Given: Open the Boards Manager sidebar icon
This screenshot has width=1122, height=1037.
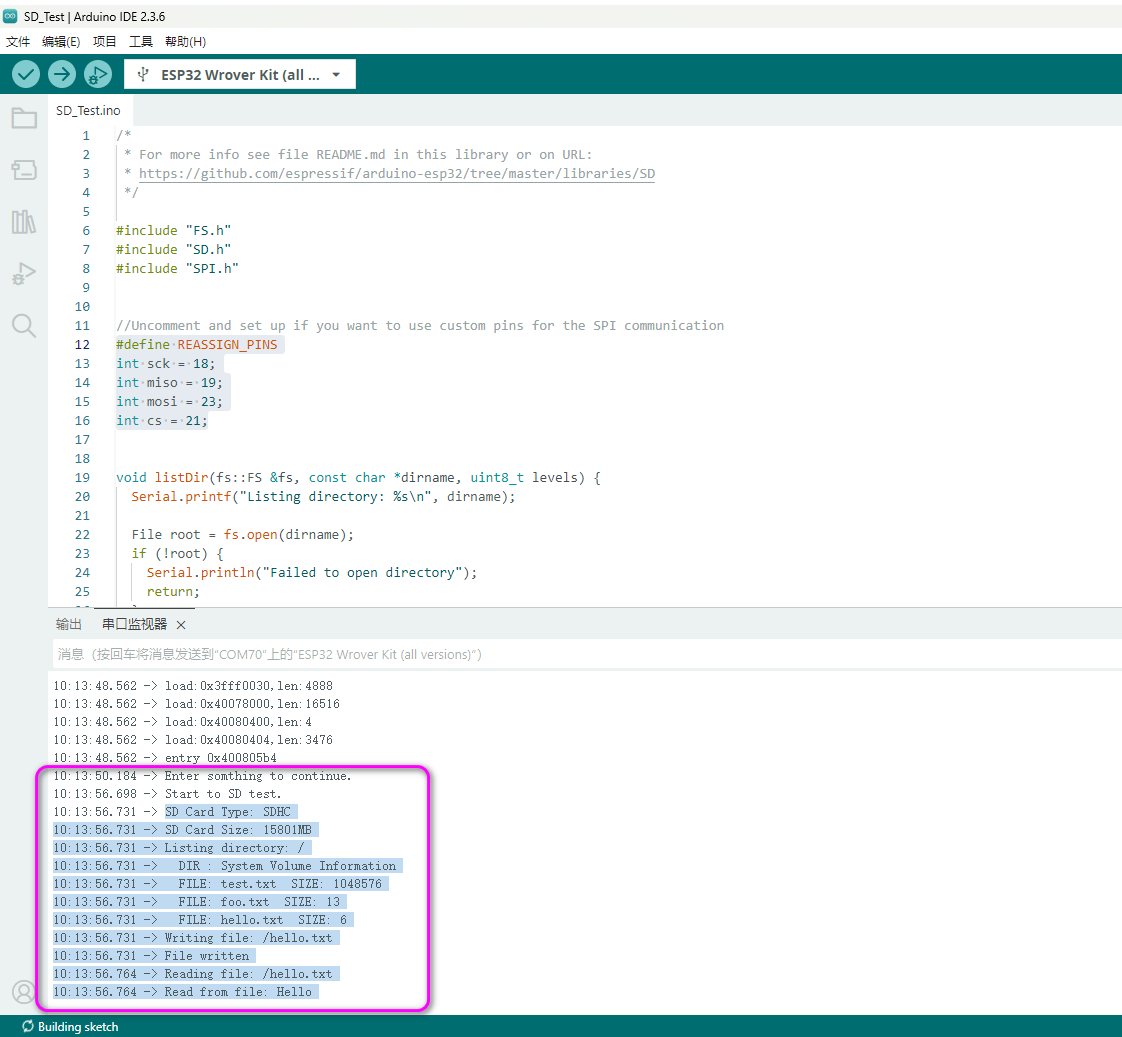Looking at the screenshot, I should coord(24,170).
